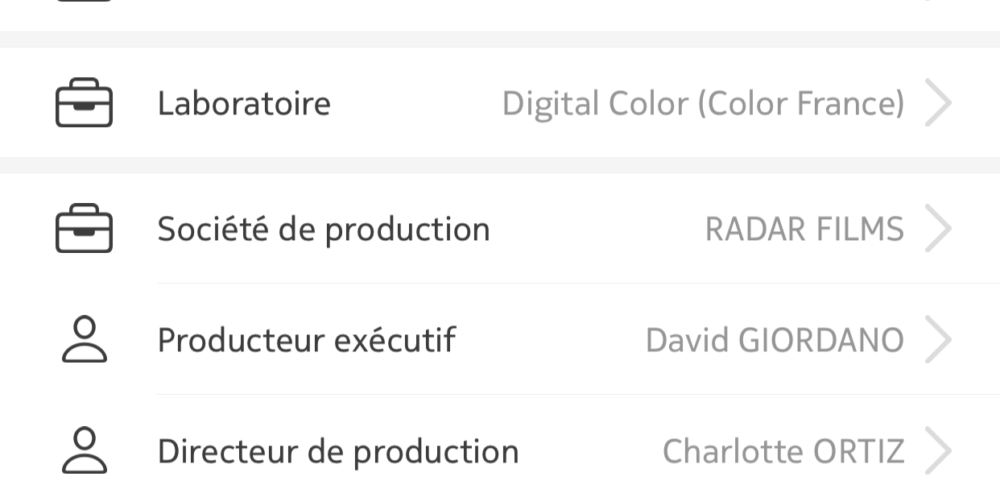Tap the briefcase icon beside Laboratoire
The width and height of the screenshot is (1000, 485).
pyautogui.click(x=84, y=103)
